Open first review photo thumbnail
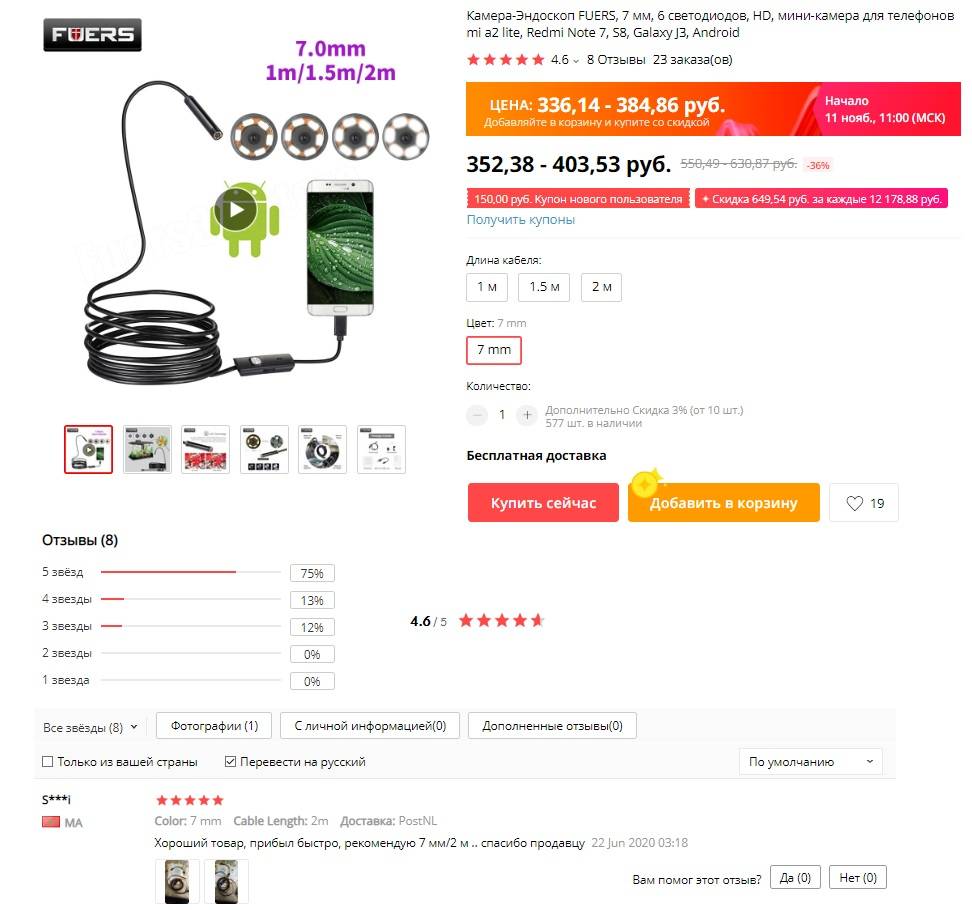 tap(177, 881)
